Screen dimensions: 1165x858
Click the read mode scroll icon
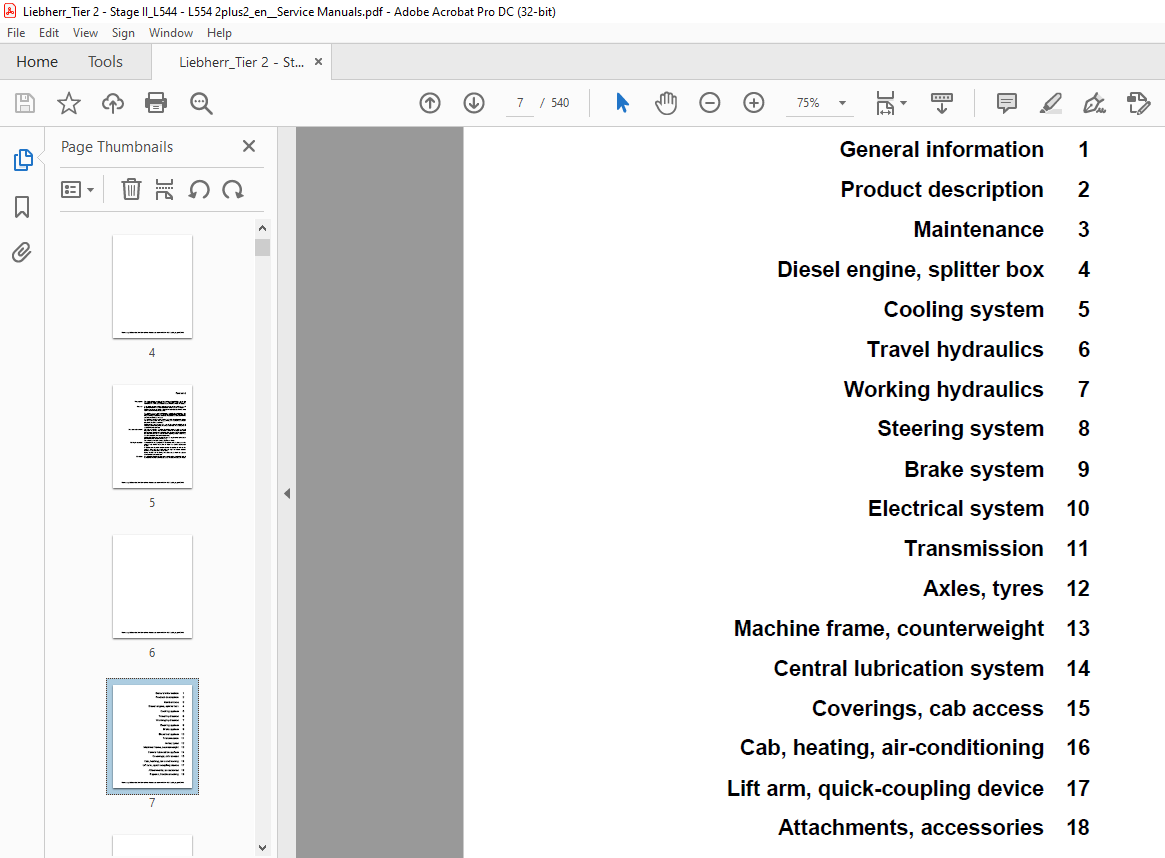(941, 103)
